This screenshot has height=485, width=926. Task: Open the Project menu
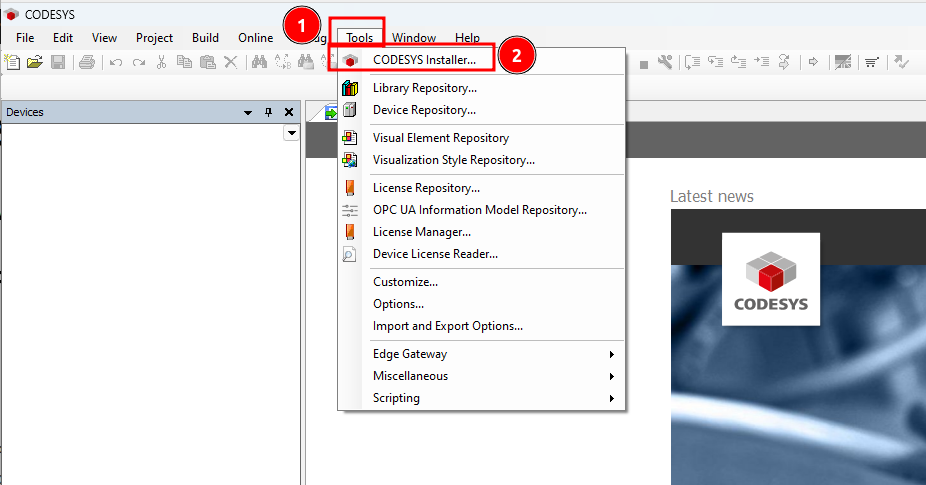154,38
